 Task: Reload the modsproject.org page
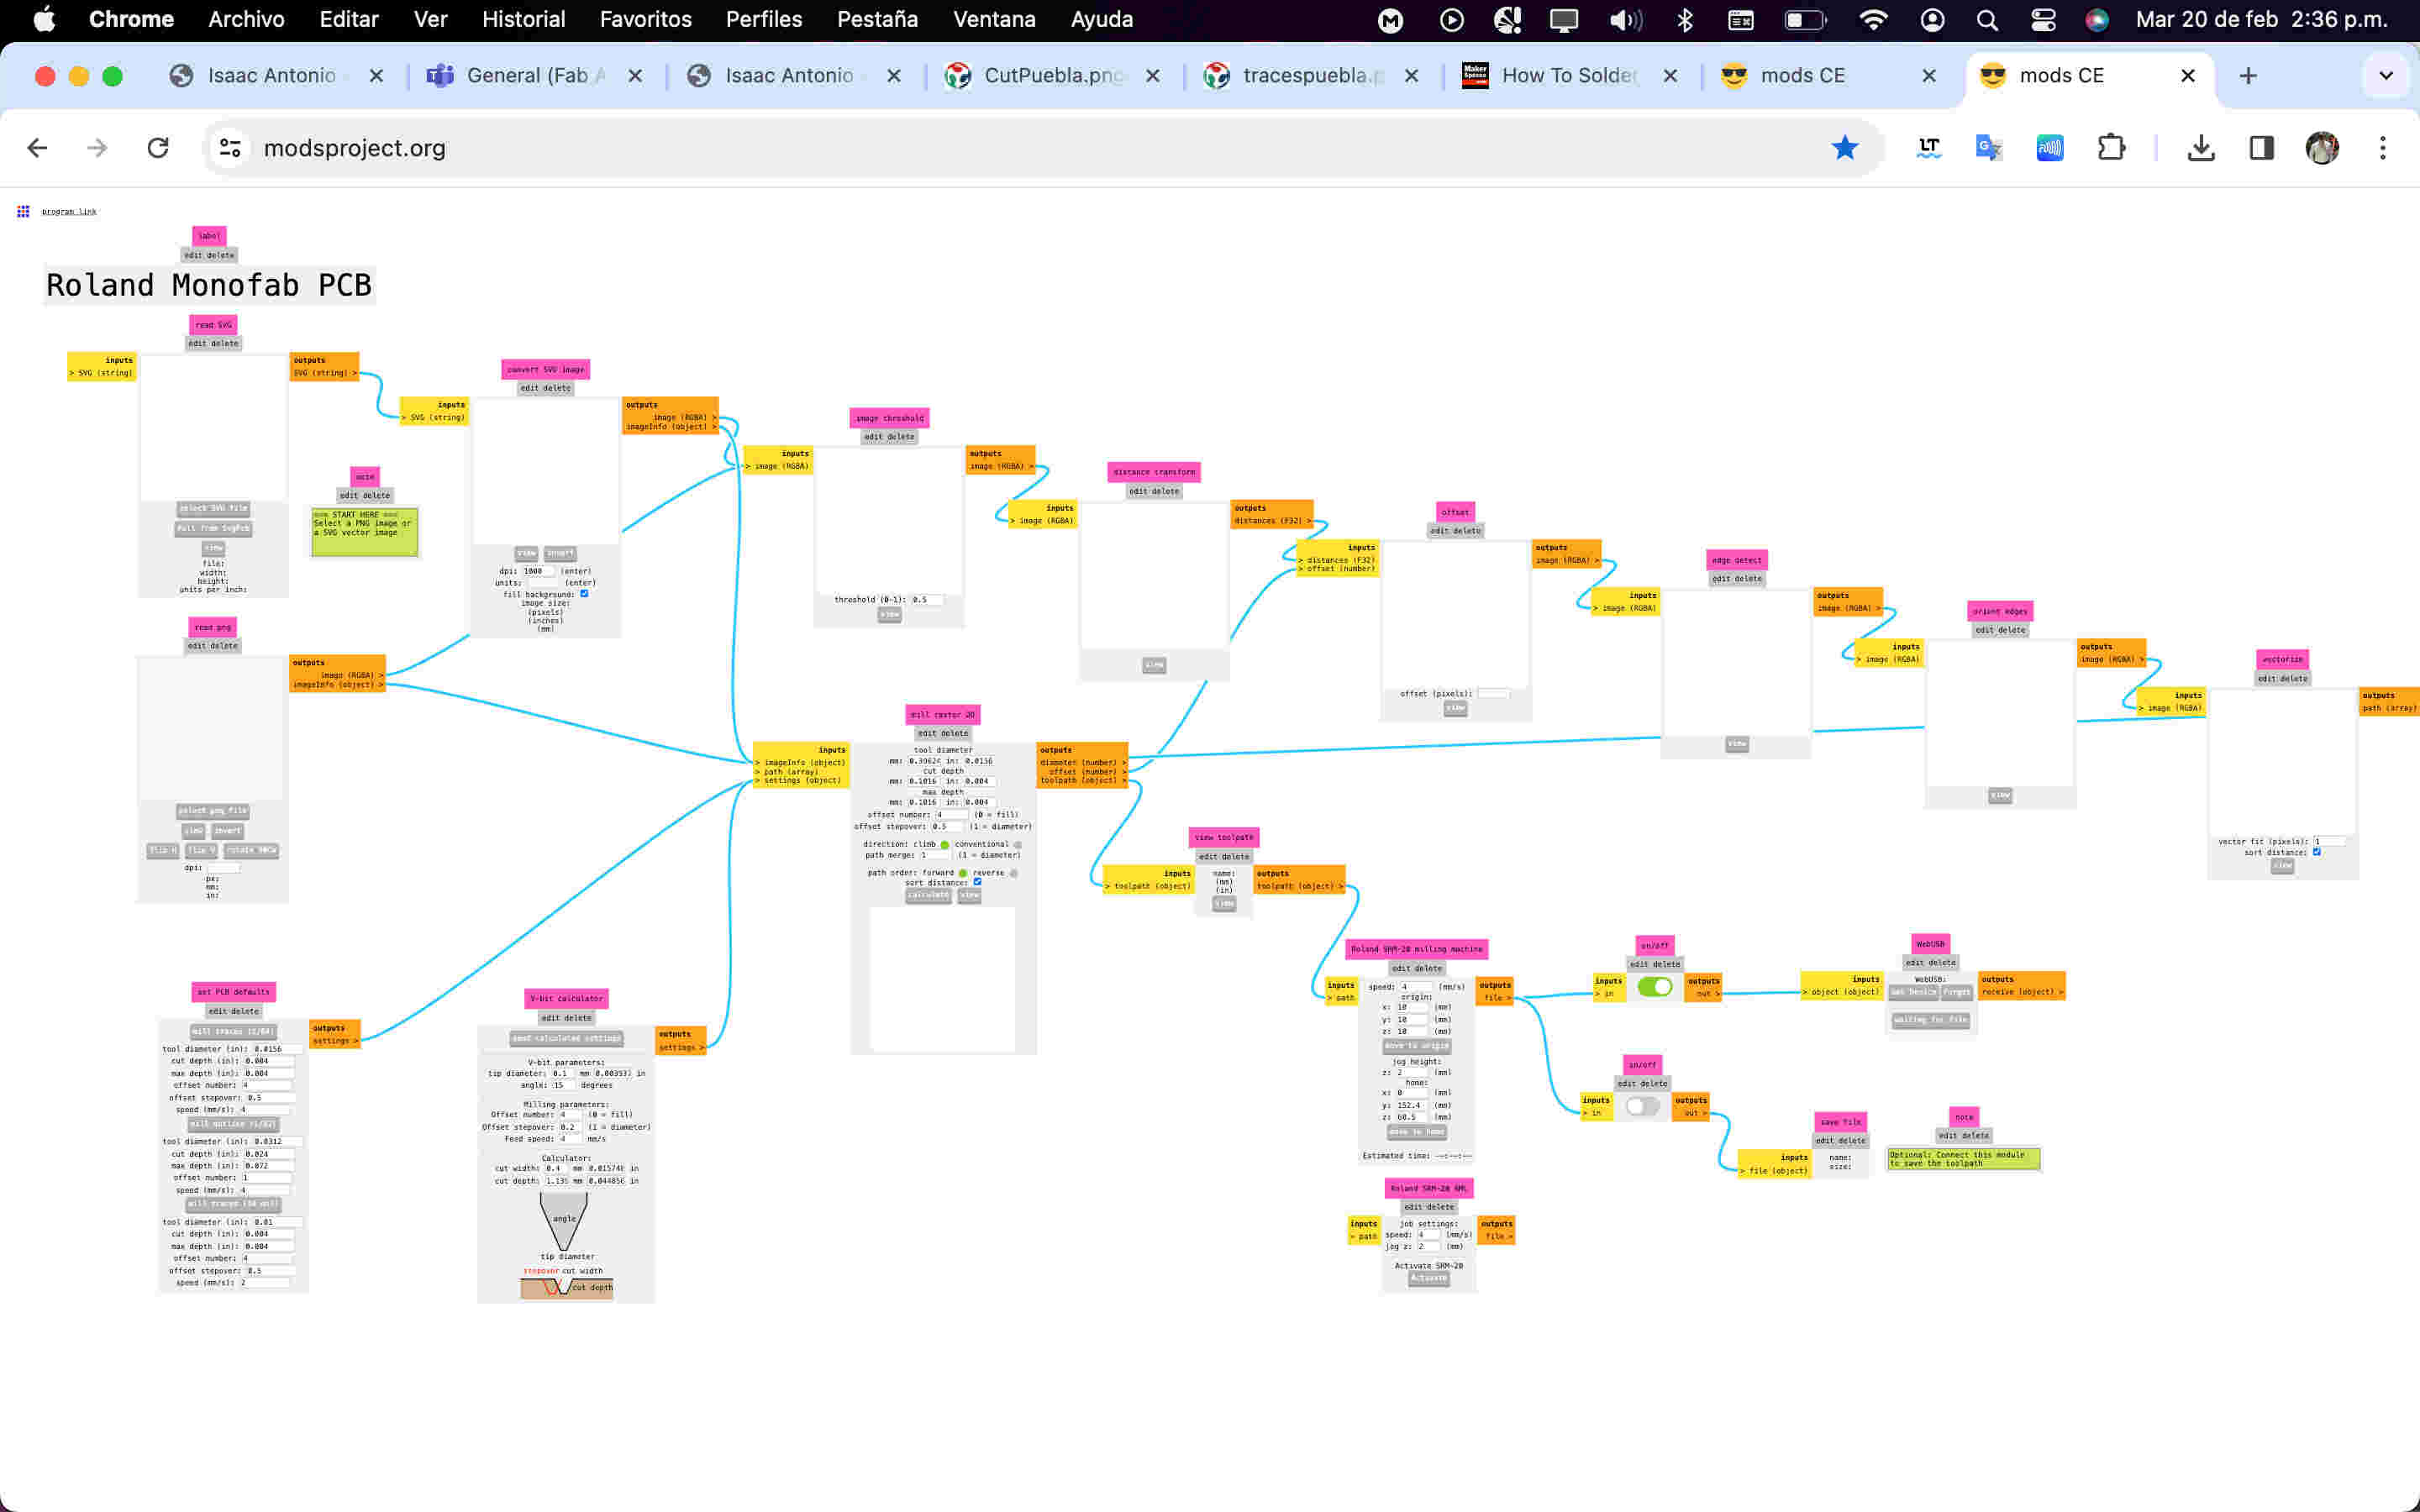pyautogui.click(x=158, y=148)
